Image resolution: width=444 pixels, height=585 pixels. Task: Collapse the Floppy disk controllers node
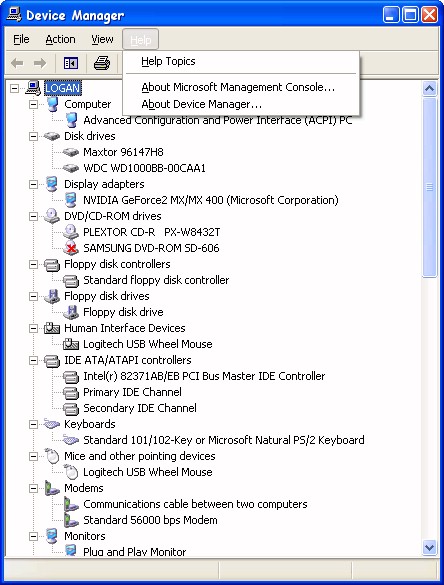click(x=34, y=264)
